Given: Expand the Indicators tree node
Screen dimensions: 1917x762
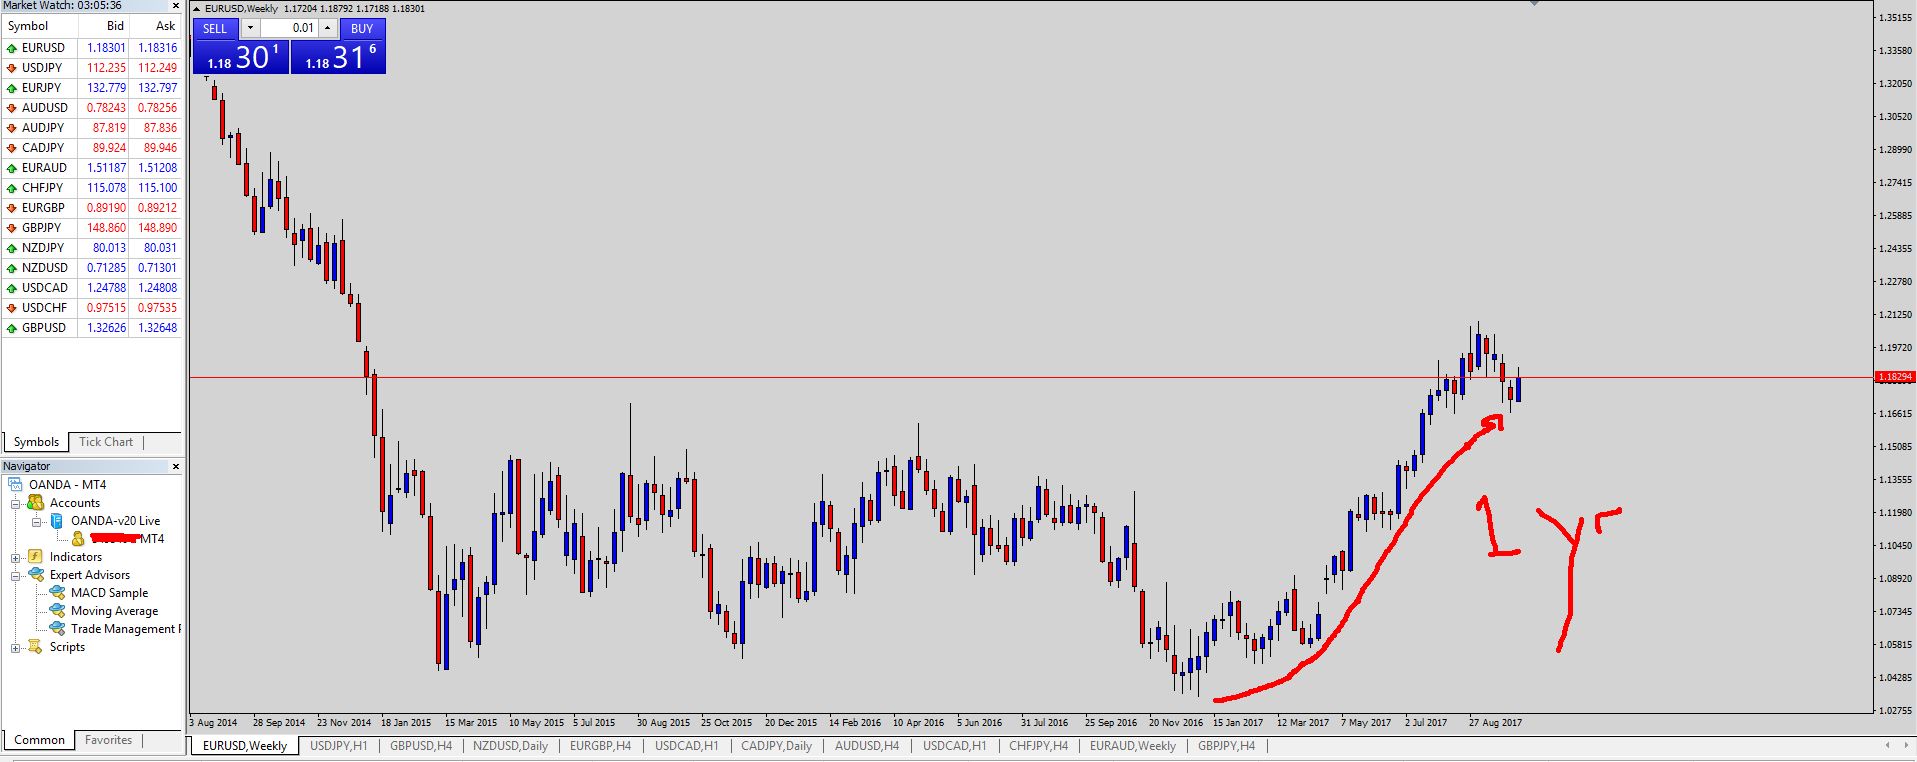Looking at the screenshot, I should (x=16, y=558).
